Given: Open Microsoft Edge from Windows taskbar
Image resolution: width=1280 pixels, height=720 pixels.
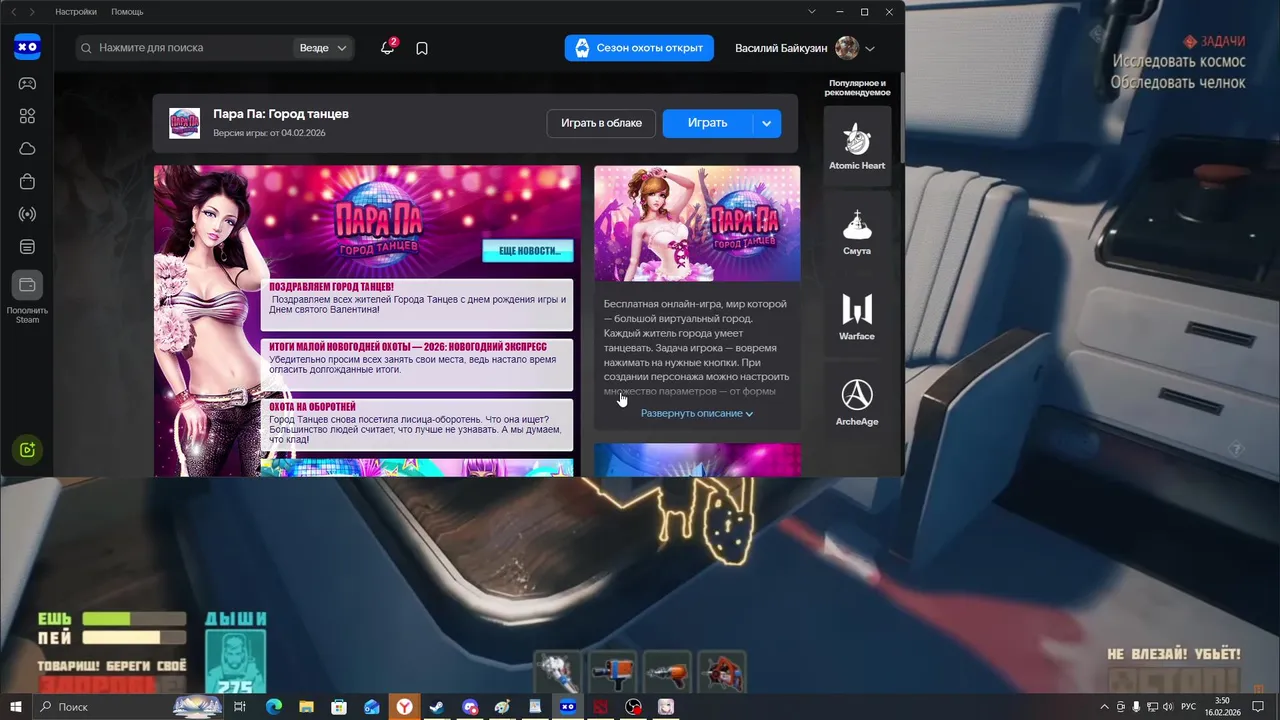Looking at the screenshot, I should pos(273,707).
